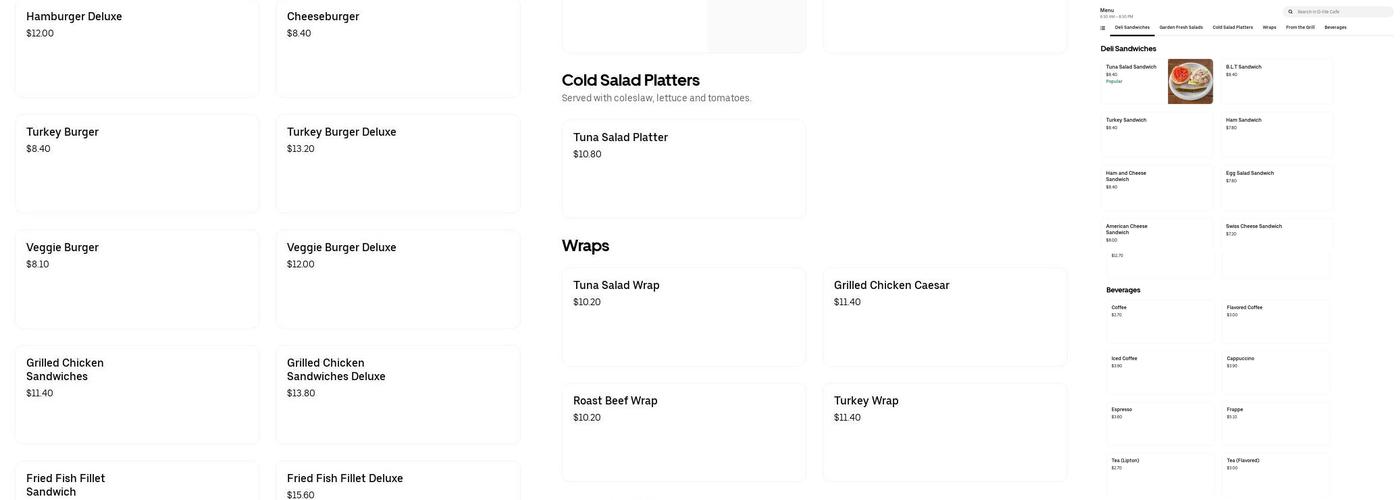This screenshot has width=1400, height=500.
Task: Open the Grilled Chicken Caesar wrap
Action: 945,316
